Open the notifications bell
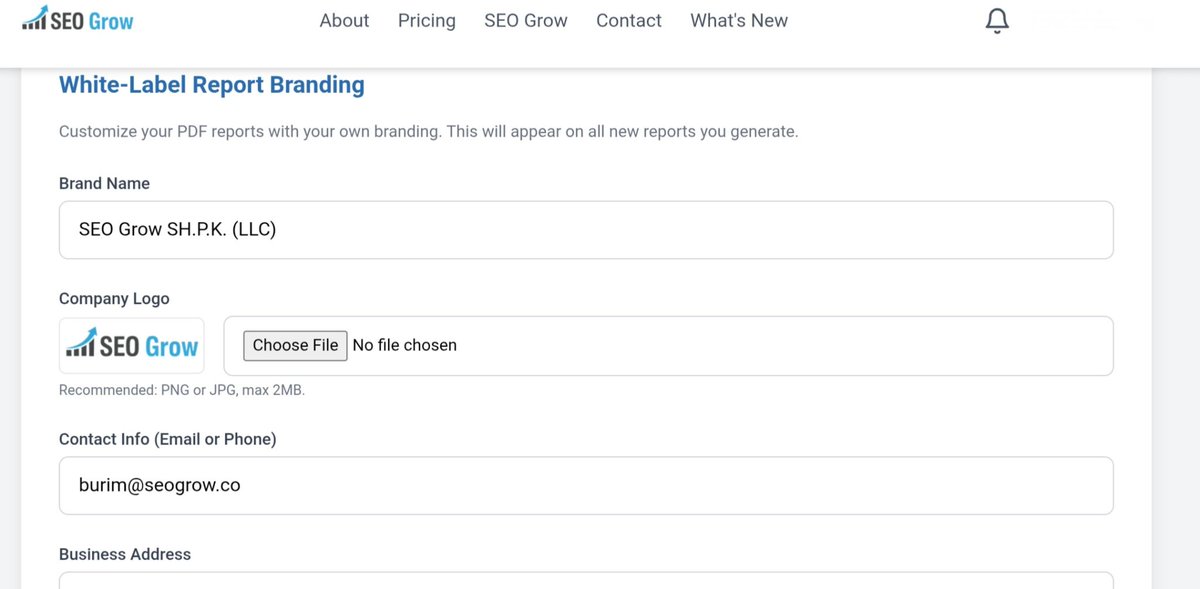The height and width of the screenshot is (589, 1200). coord(997,21)
